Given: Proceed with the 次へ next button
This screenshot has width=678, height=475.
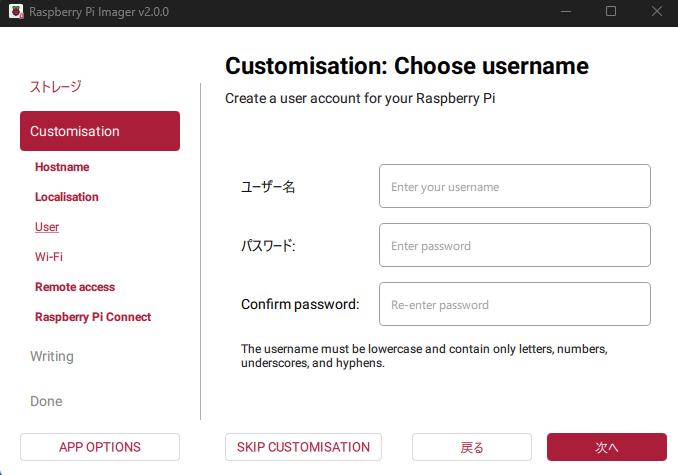Looking at the screenshot, I should tap(606, 447).
